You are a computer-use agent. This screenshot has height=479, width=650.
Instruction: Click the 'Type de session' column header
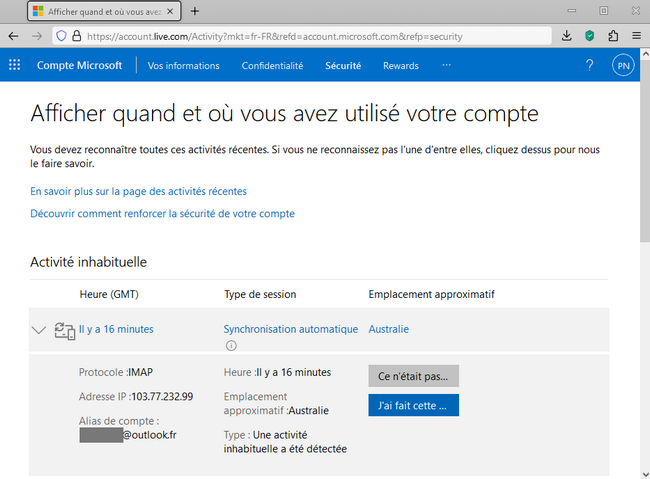260,294
